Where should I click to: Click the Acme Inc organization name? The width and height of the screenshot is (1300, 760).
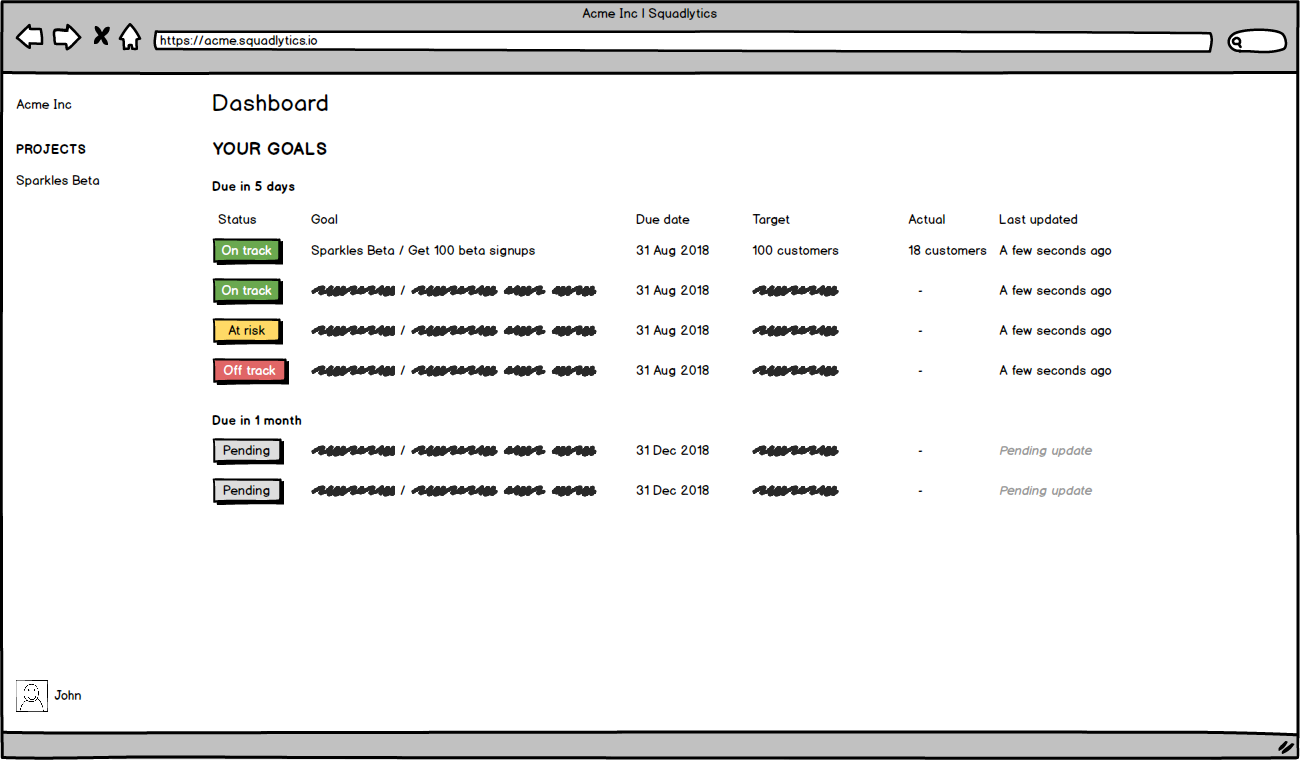coord(43,104)
